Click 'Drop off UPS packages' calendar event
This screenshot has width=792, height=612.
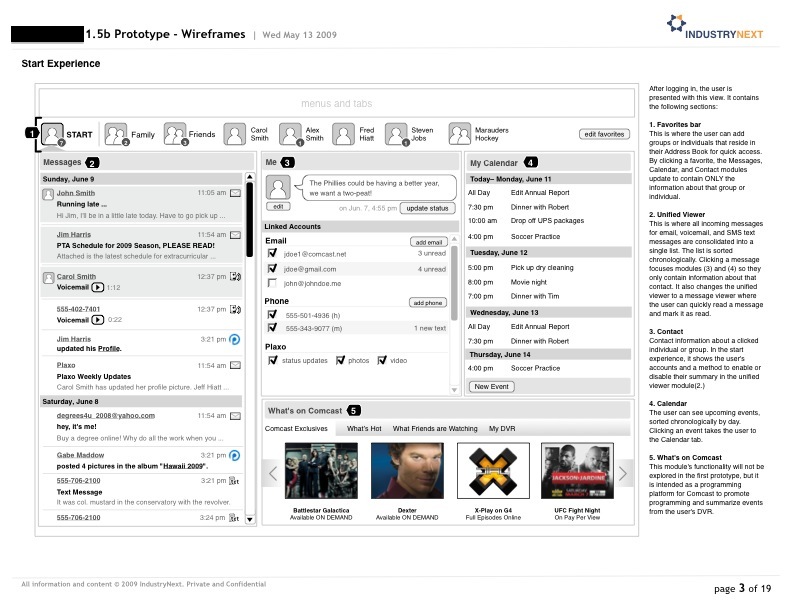[547, 221]
